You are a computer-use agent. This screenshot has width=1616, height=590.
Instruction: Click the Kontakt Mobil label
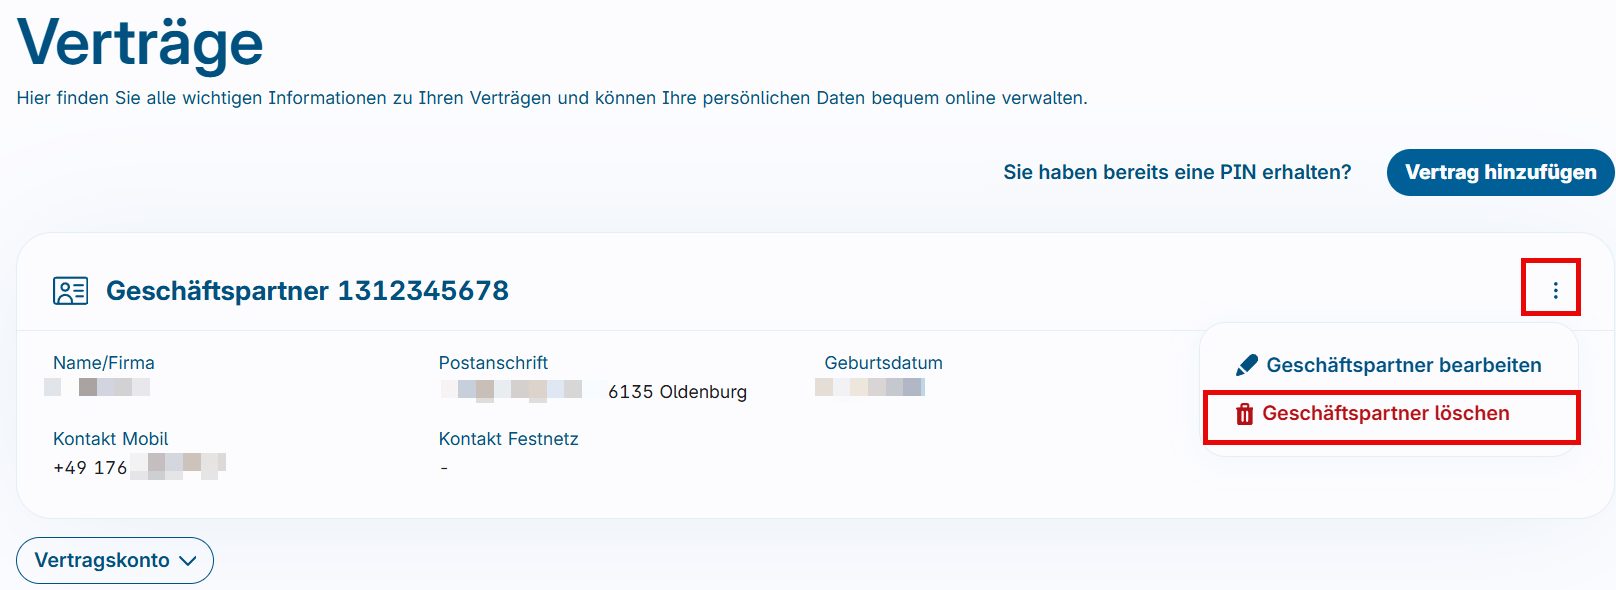pos(110,439)
